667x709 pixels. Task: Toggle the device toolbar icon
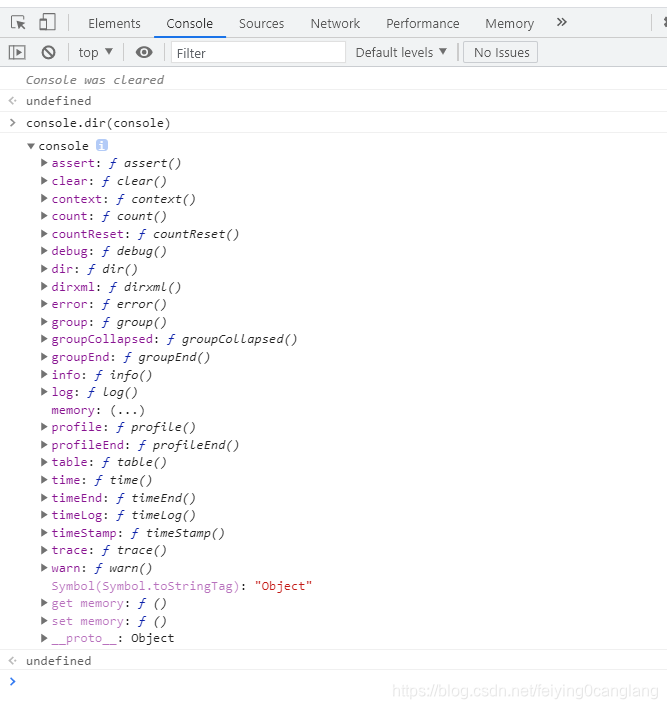(x=47, y=22)
